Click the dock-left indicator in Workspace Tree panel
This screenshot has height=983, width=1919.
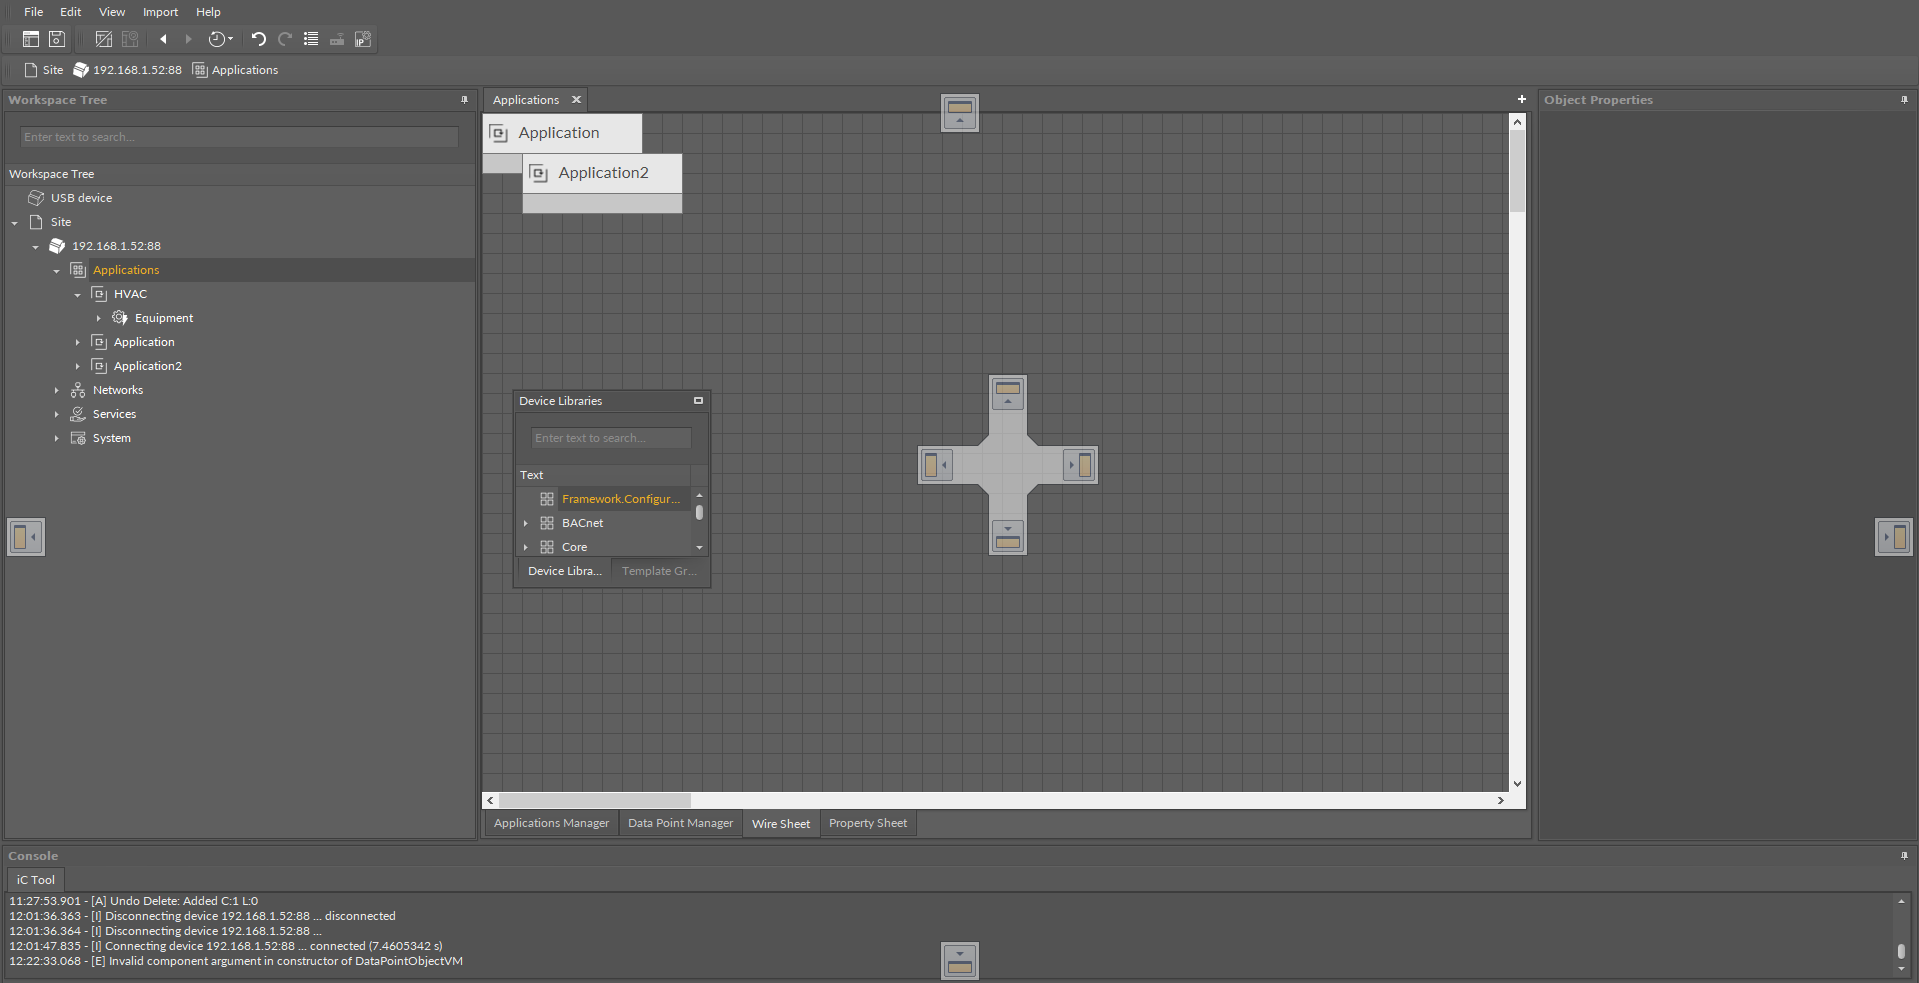click(26, 537)
